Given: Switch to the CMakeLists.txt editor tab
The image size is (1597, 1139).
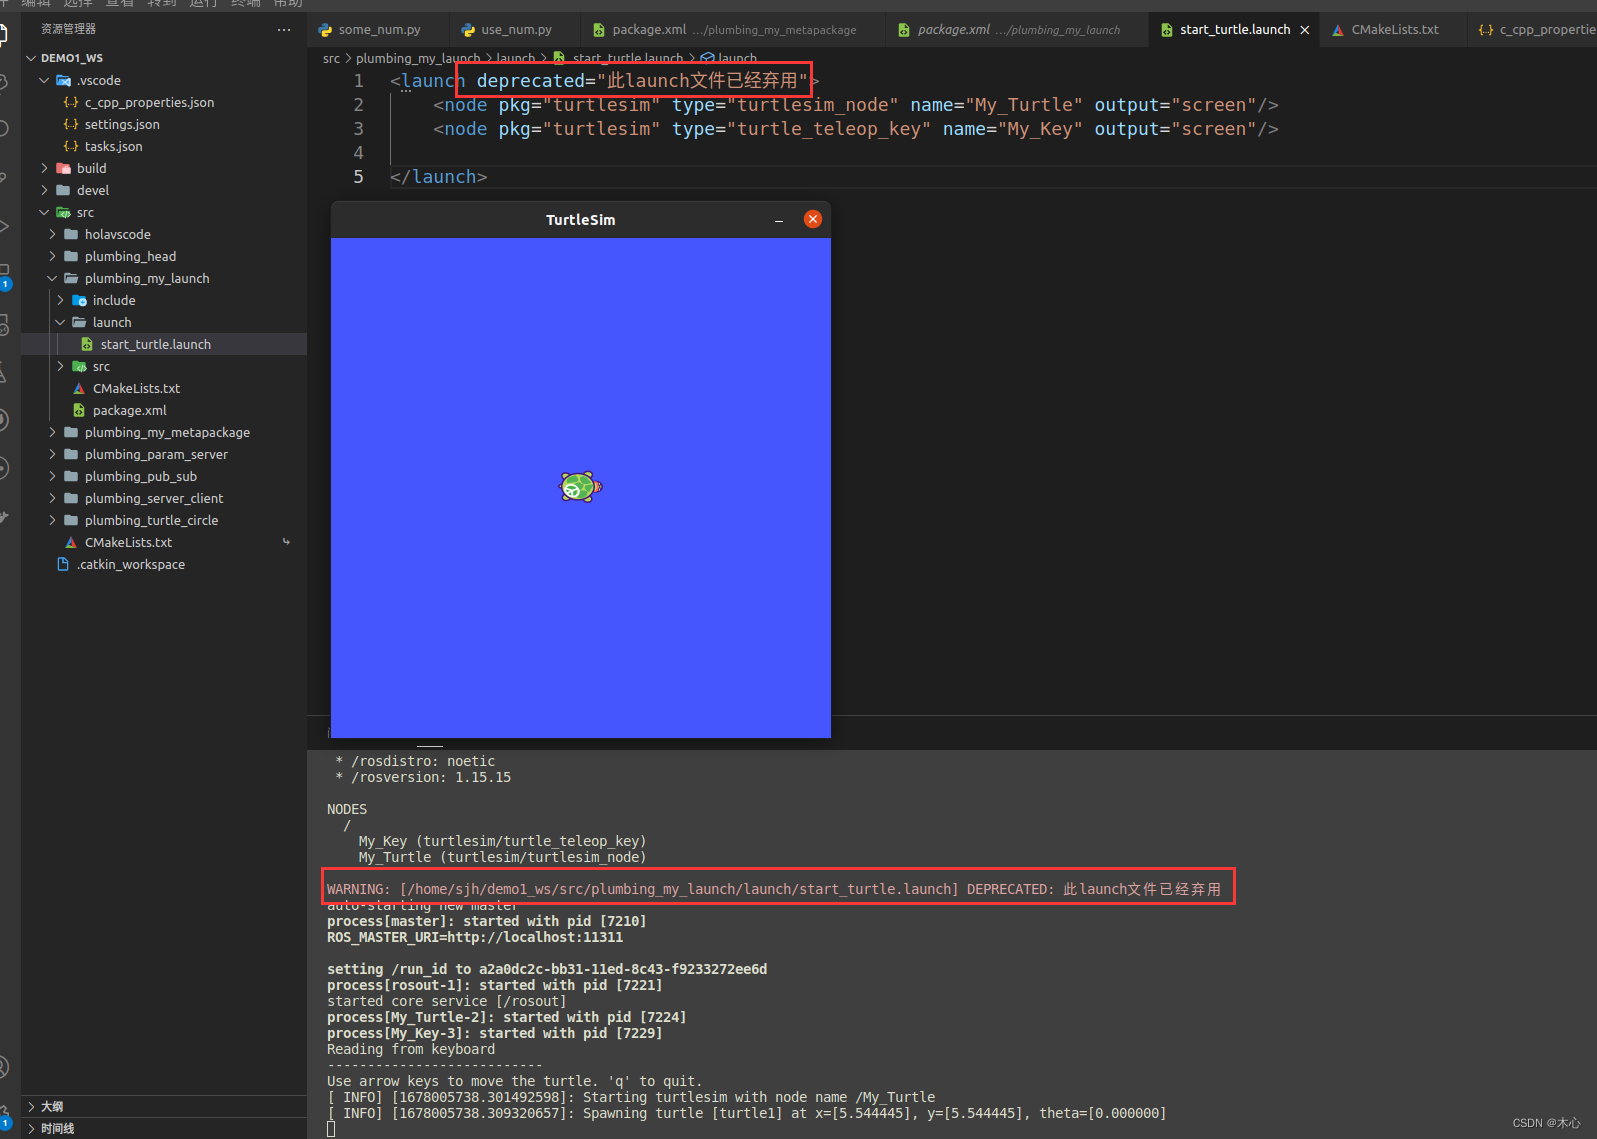Looking at the screenshot, I should (x=1394, y=30).
